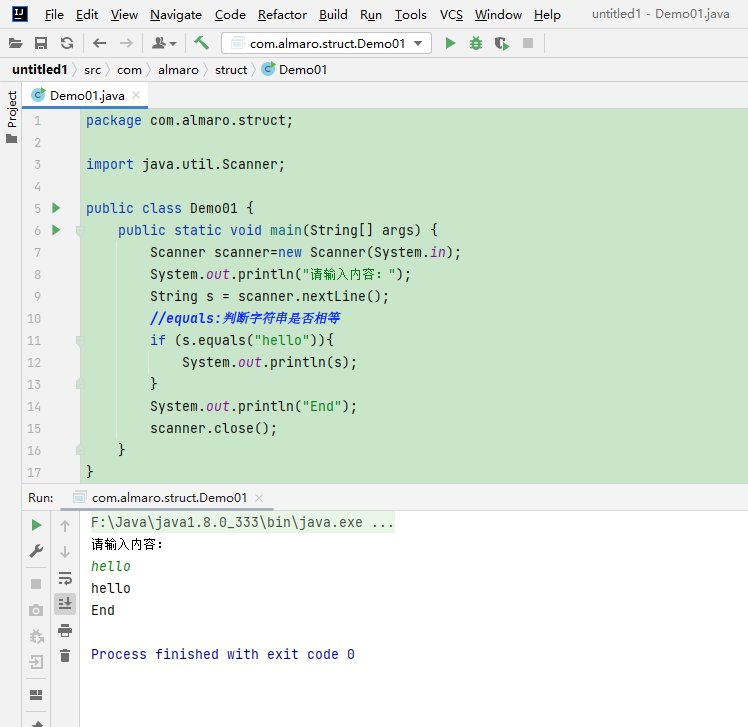The height and width of the screenshot is (727, 748).
Task: Open the Project tool window sidebar button
Action: tap(12, 116)
